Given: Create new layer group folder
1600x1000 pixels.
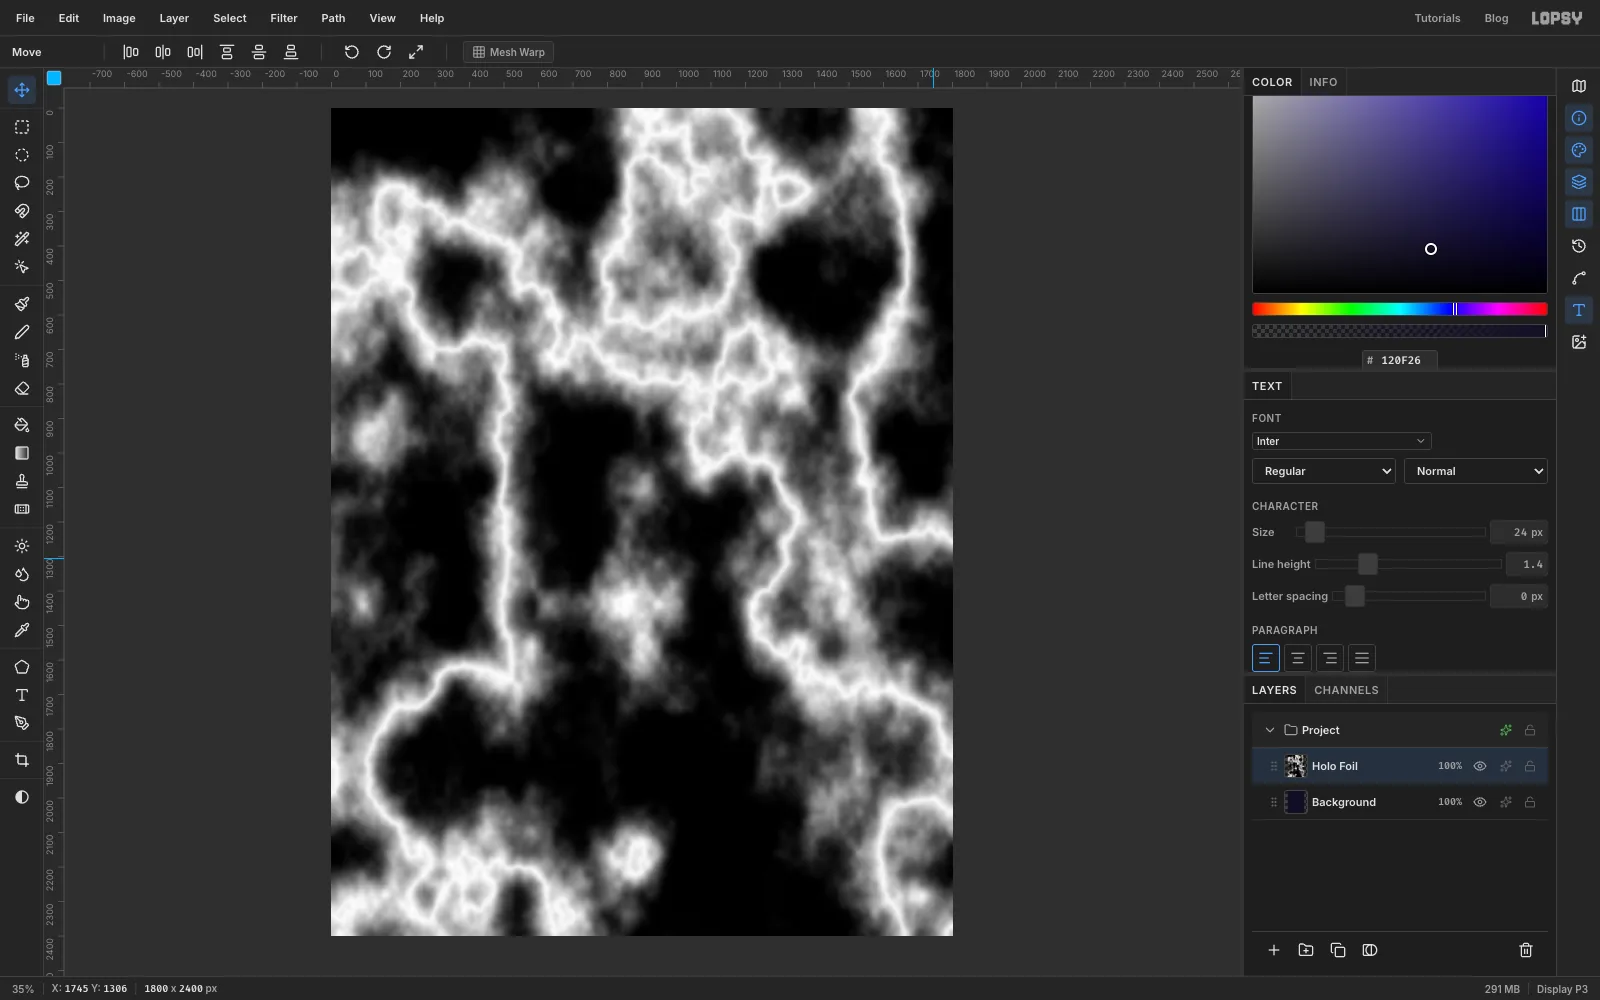Looking at the screenshot, I should [1306, 950].
